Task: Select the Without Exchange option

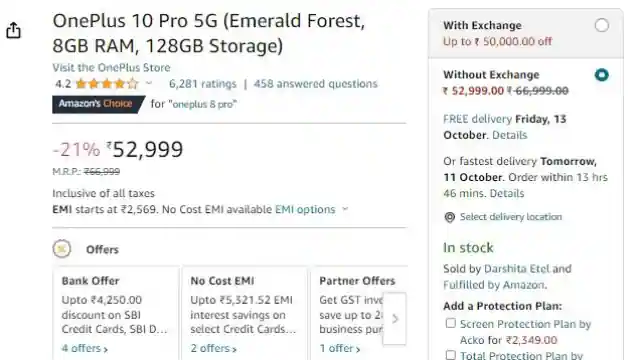Action: 601,75
